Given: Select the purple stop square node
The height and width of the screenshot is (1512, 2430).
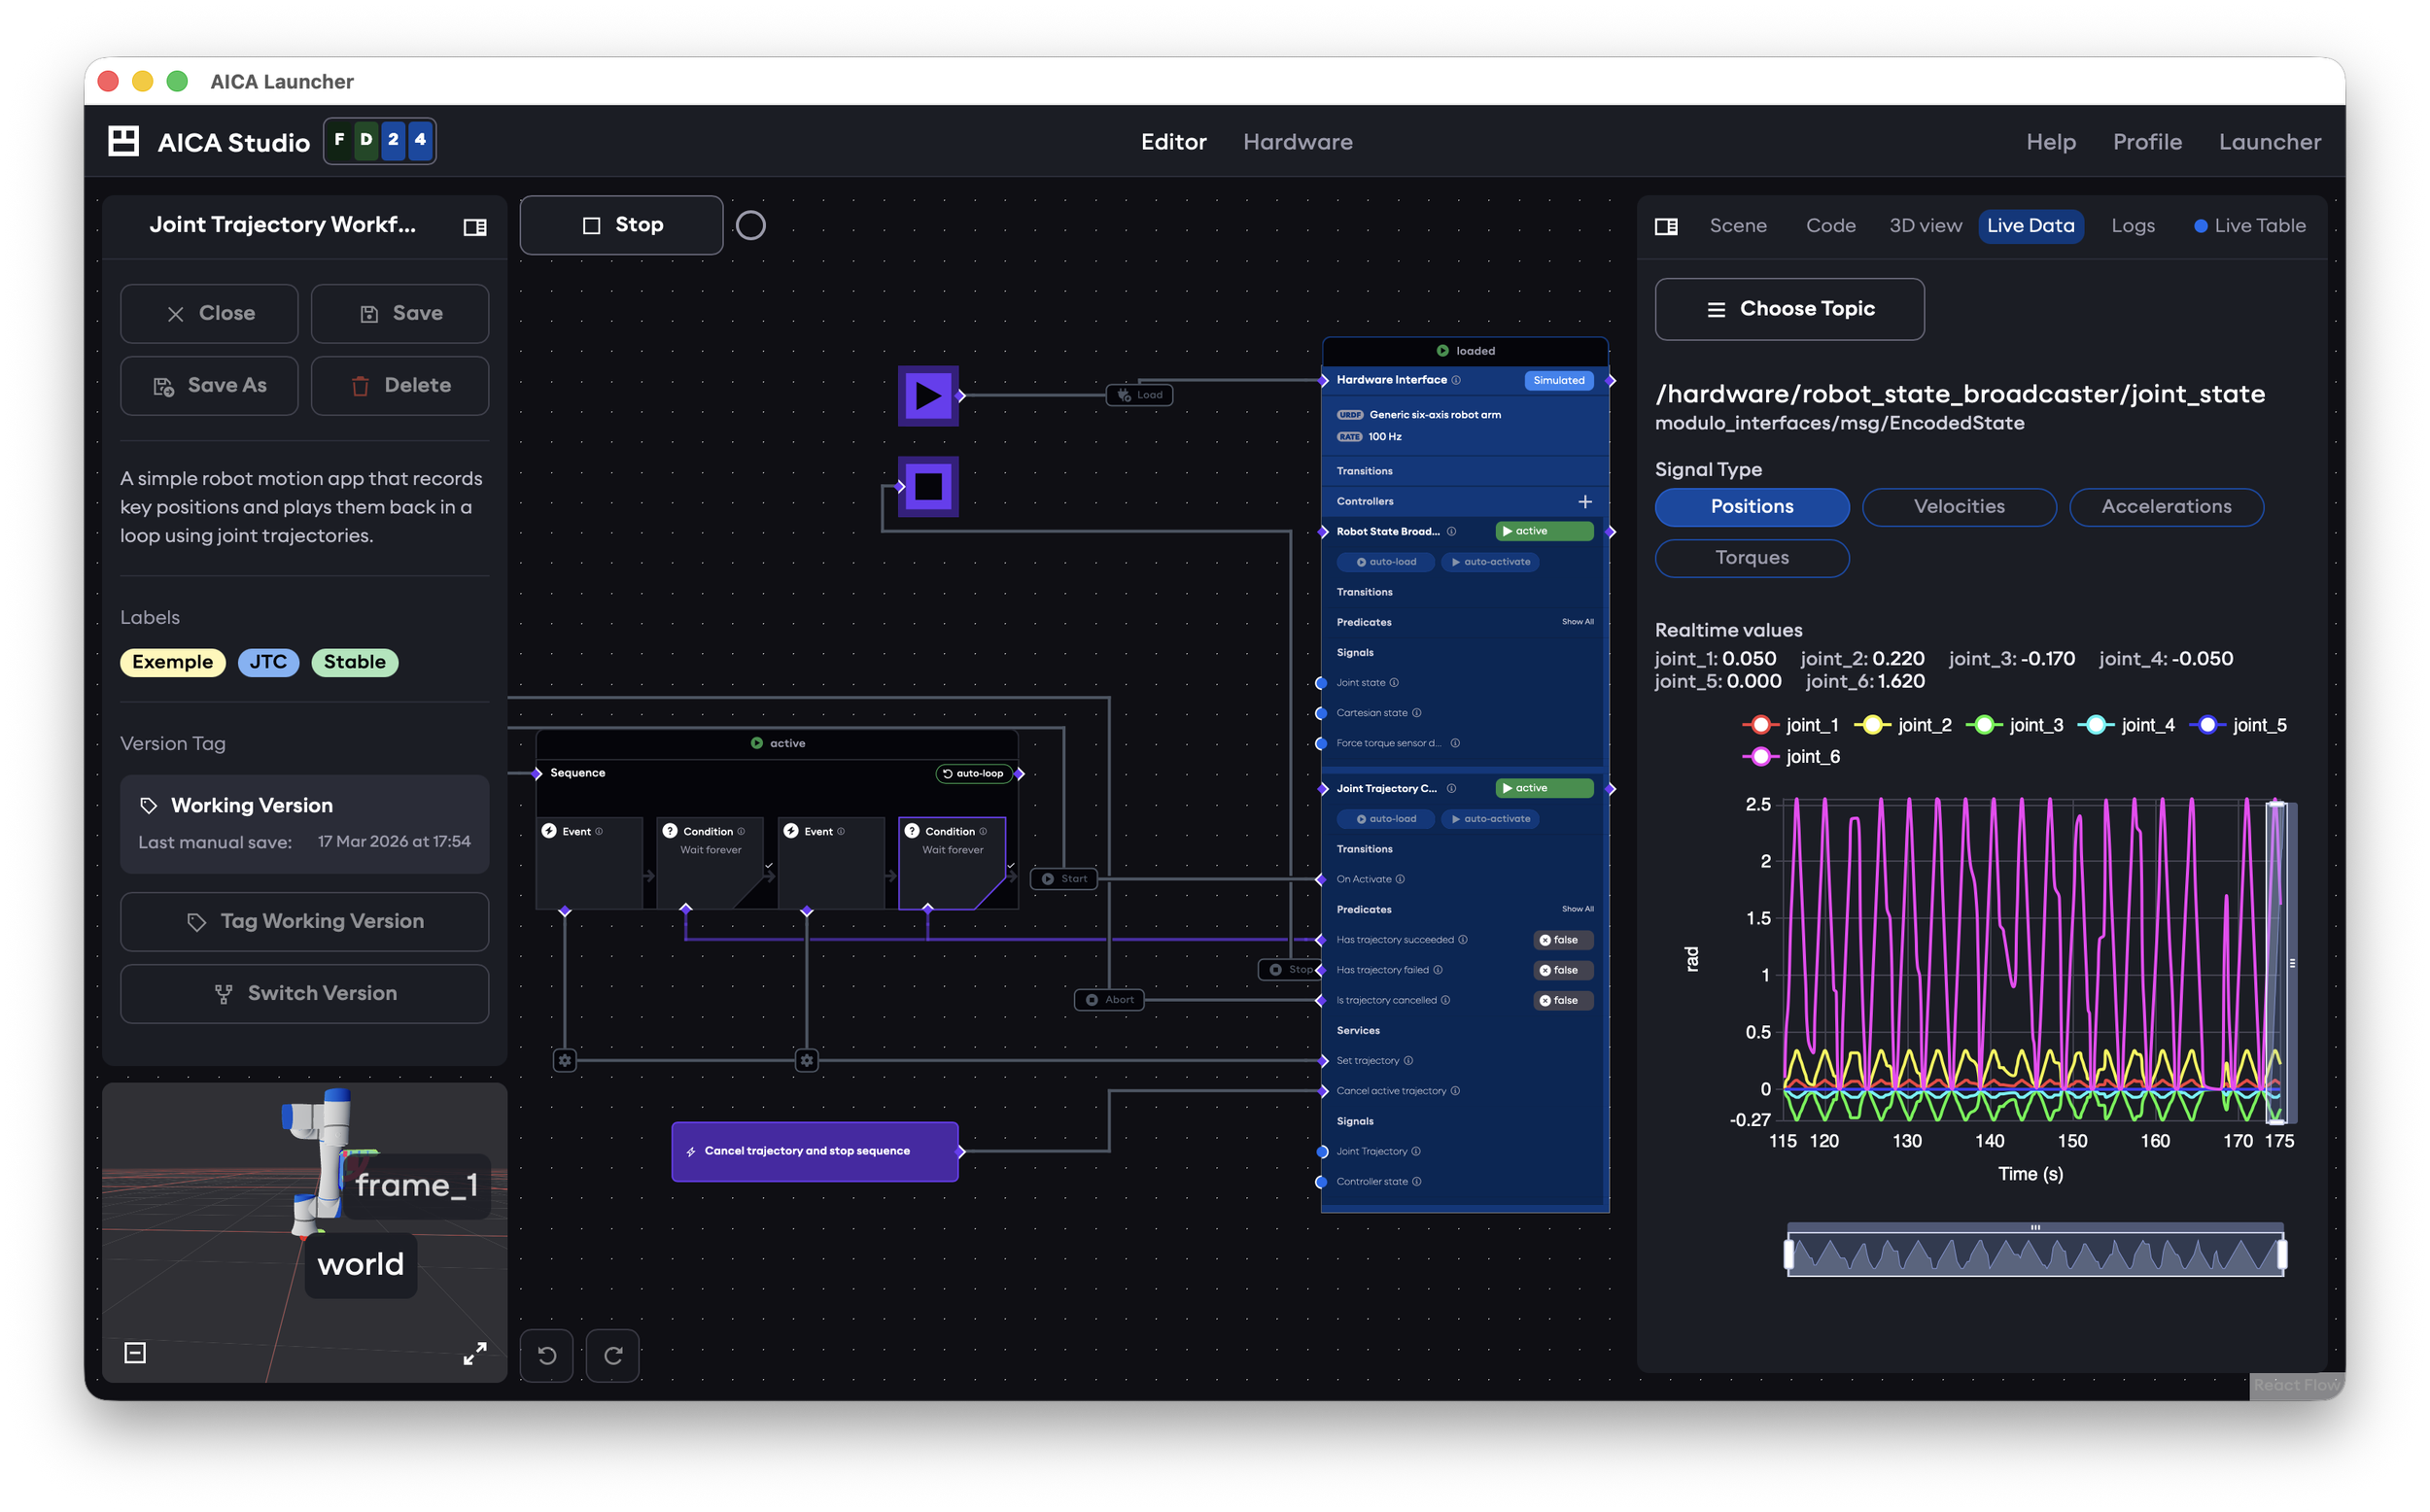Looking at the screenshot, I should (x=928, y=487).
